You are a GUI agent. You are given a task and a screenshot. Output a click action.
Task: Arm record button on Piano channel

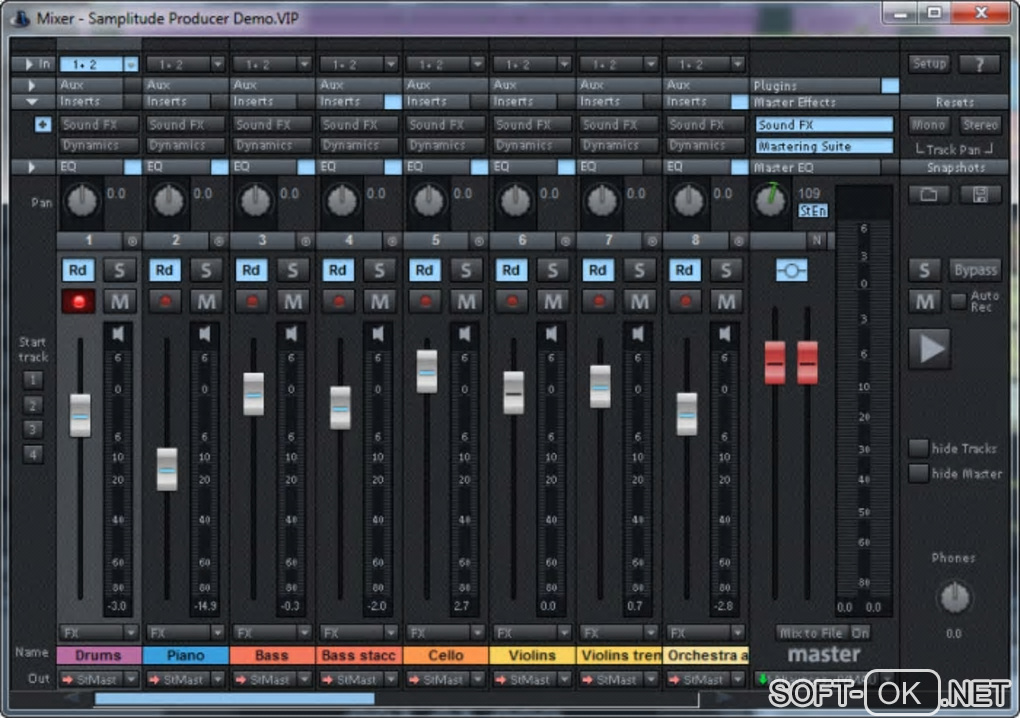[x=165, y=301]
